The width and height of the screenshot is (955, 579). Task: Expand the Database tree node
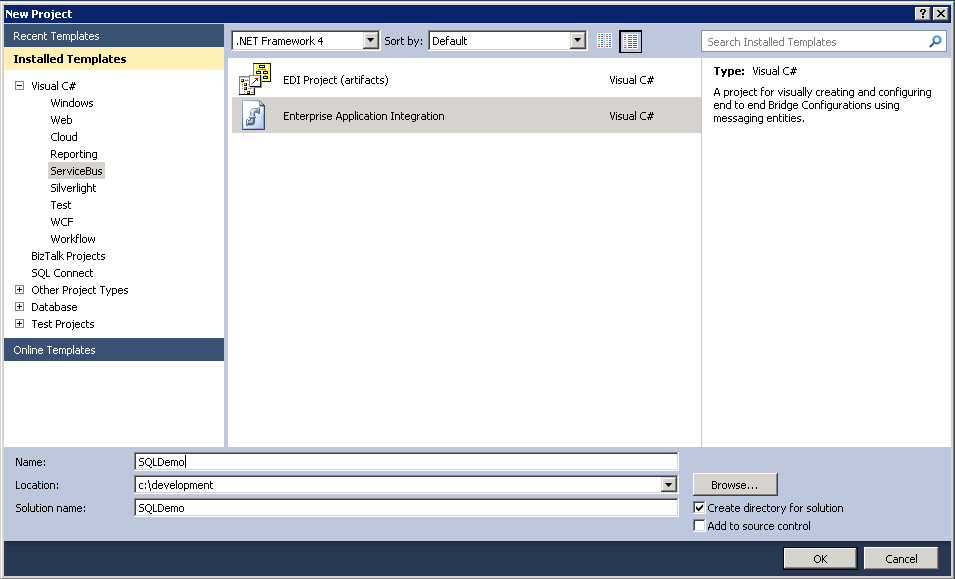point(19,307)
